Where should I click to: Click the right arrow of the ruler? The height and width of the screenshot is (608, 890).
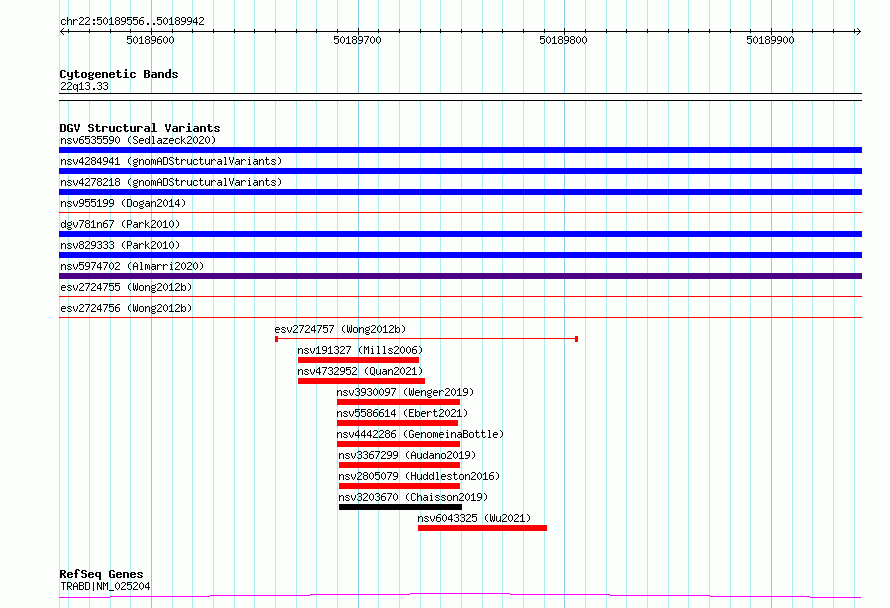click(x=858, y=32)
